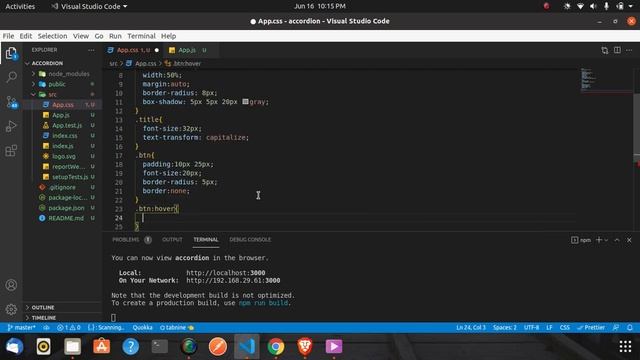Open Terminal app from the dock
Viewport: 640px width, 360px height.
(160, 347)
